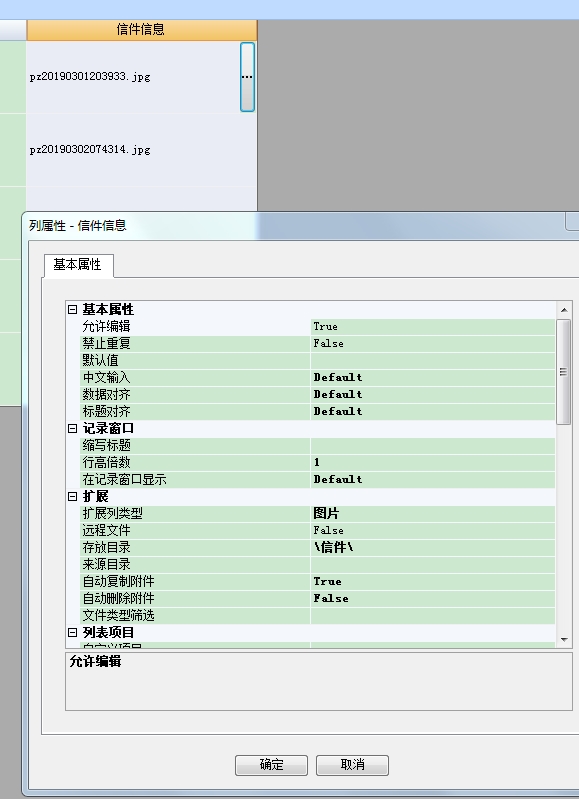
Task: Collapse the 列表项目 property group
Action: tap(72, 632)
